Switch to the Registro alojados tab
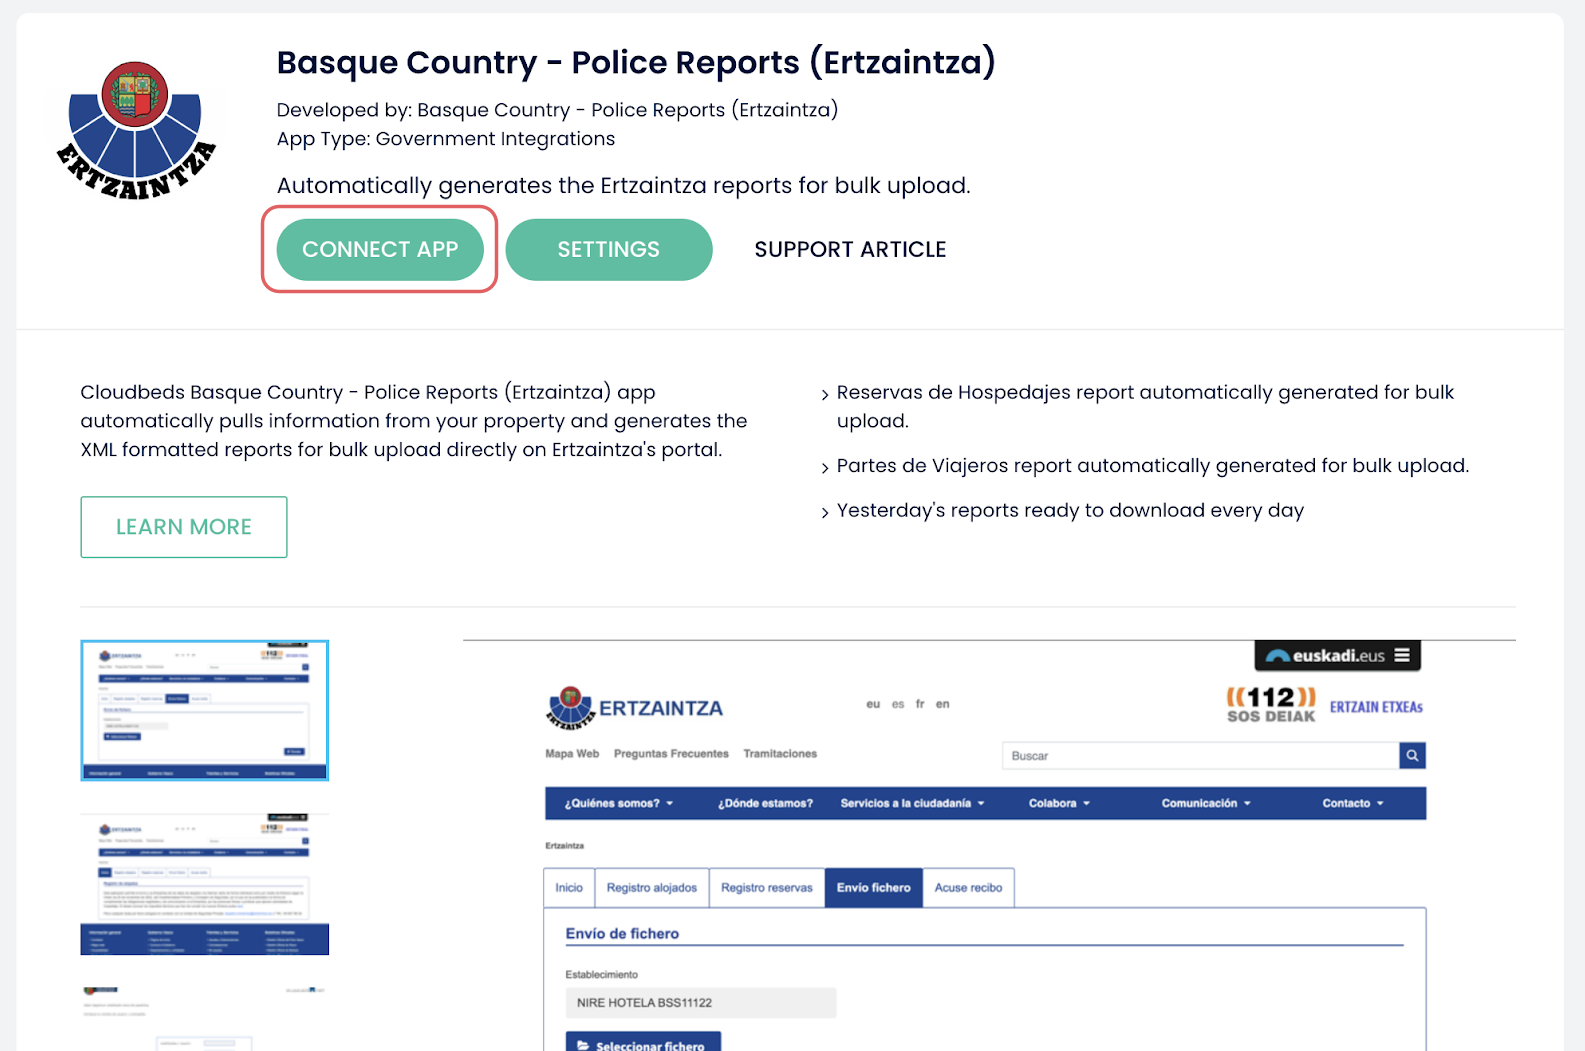Screen dimensions: 1585x1051 pos(651,888)
